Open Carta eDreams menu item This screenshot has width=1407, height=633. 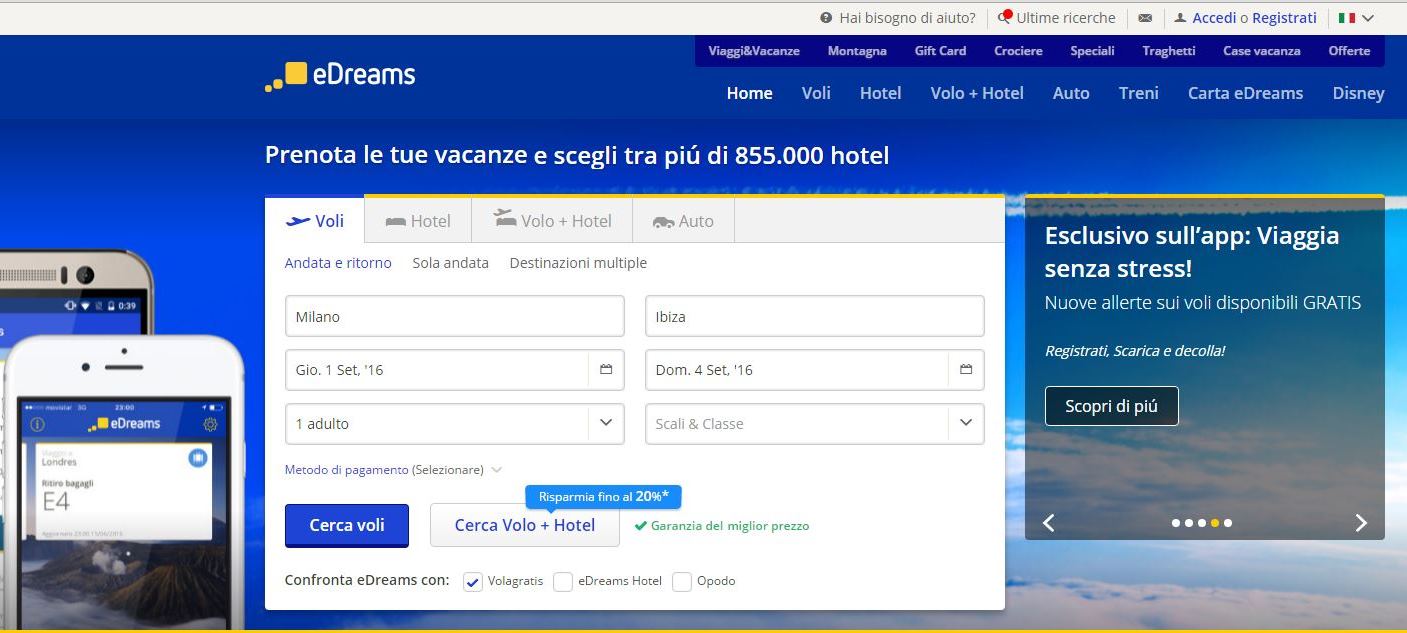pos(1245,93)
